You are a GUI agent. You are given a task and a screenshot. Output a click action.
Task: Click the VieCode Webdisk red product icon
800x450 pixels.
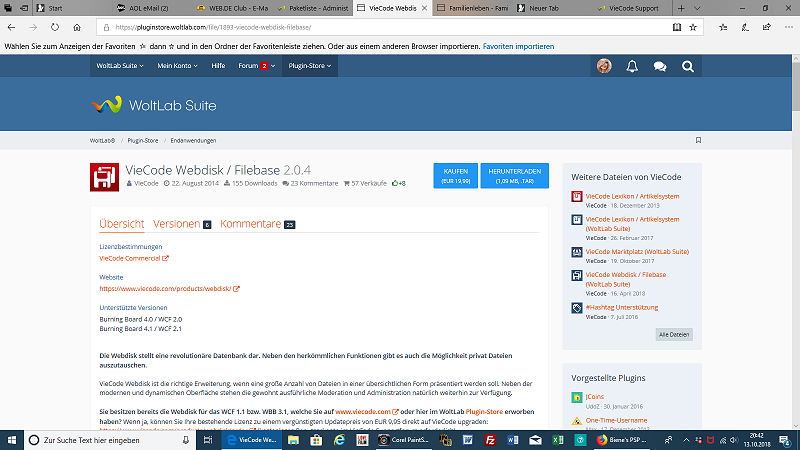coord(105,176)
